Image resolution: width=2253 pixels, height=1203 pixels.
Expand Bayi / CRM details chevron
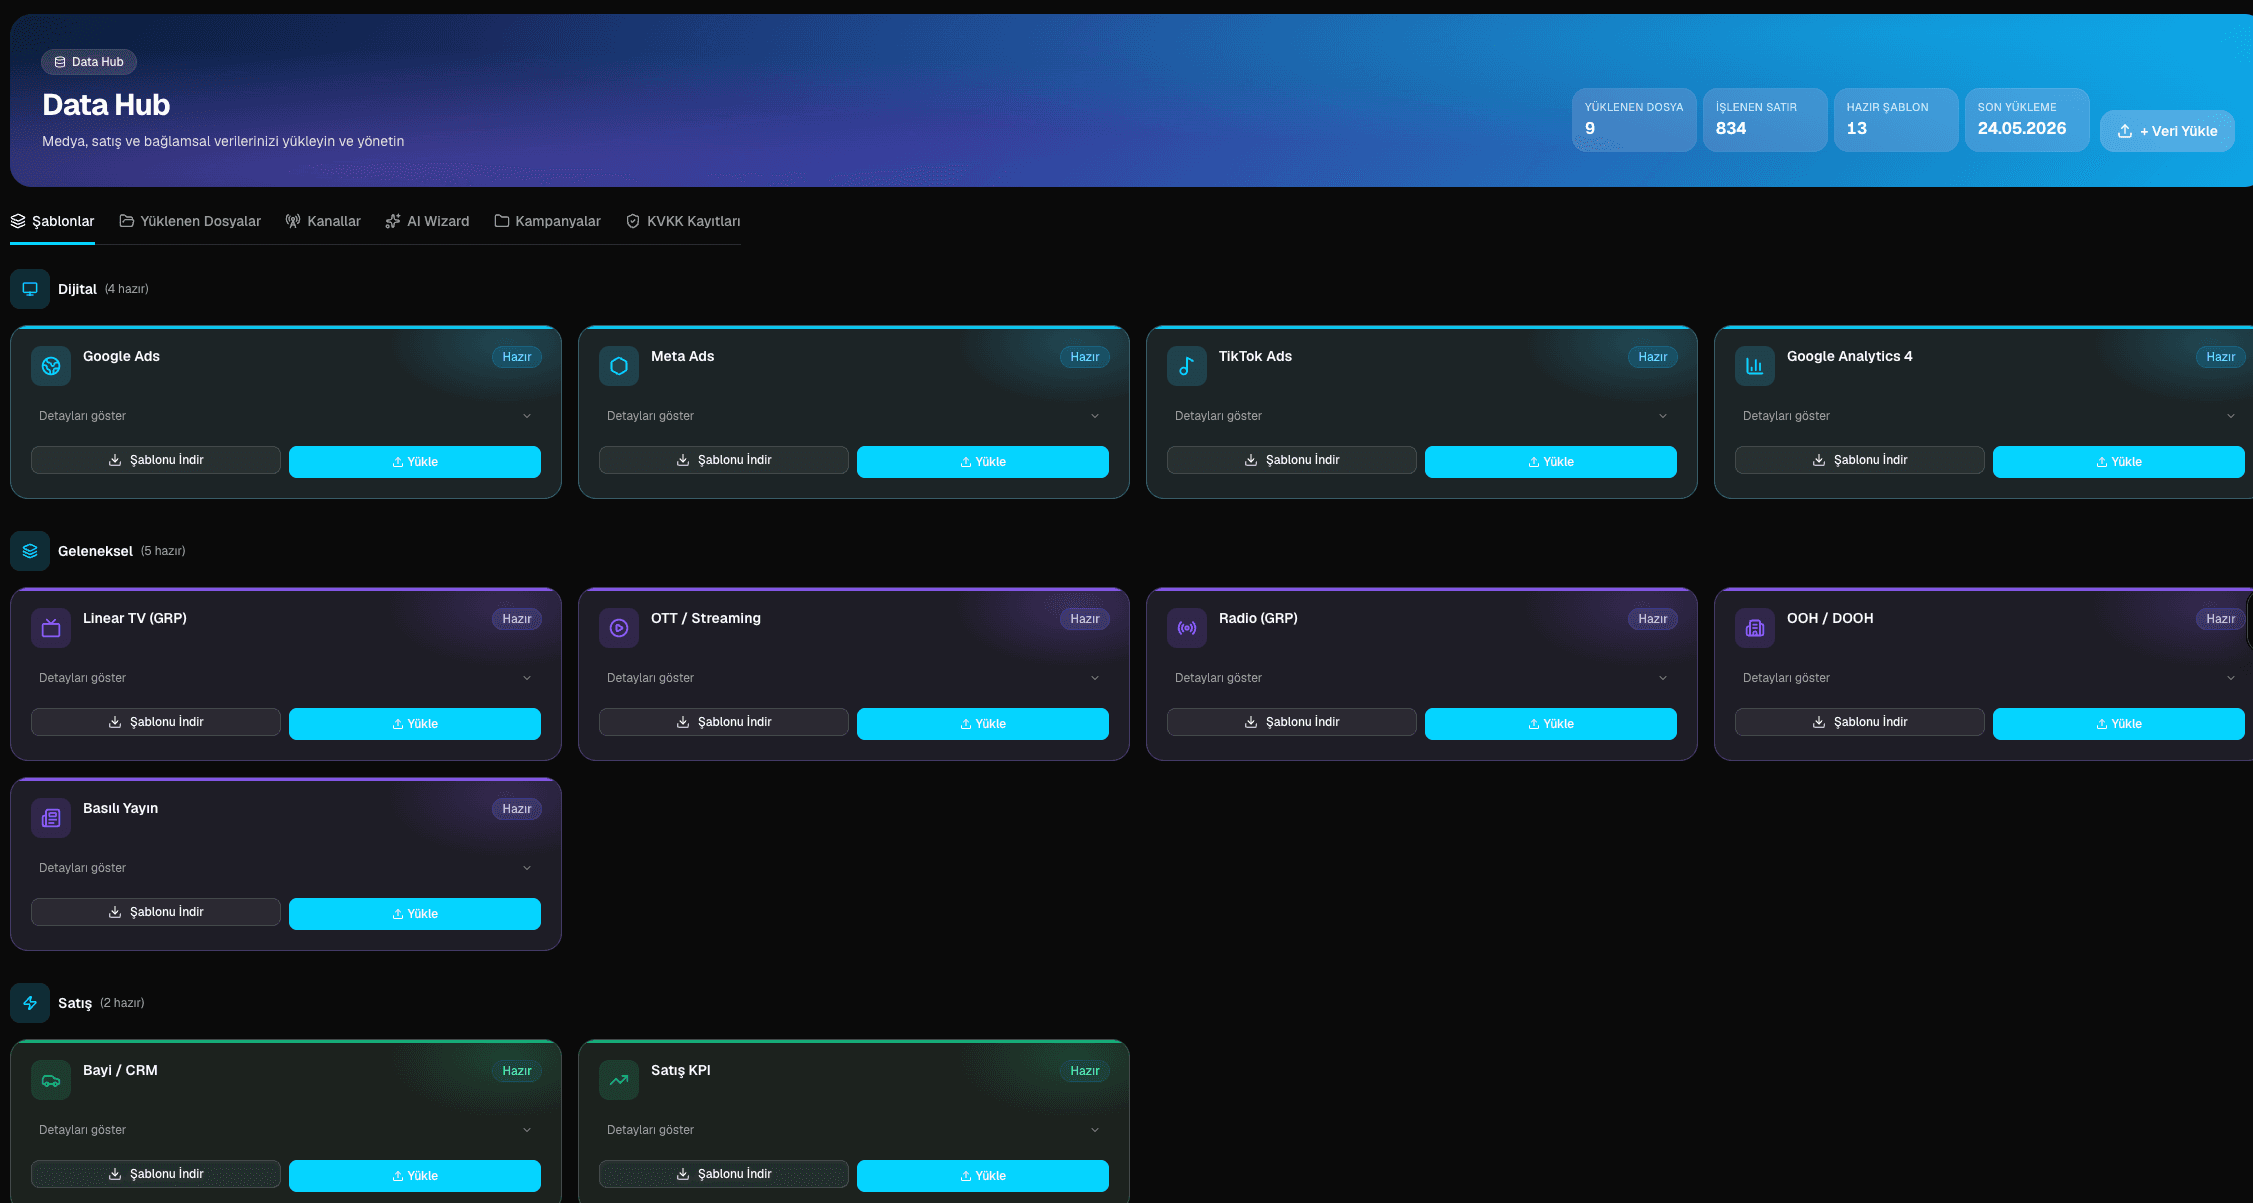click(527, 1130)
